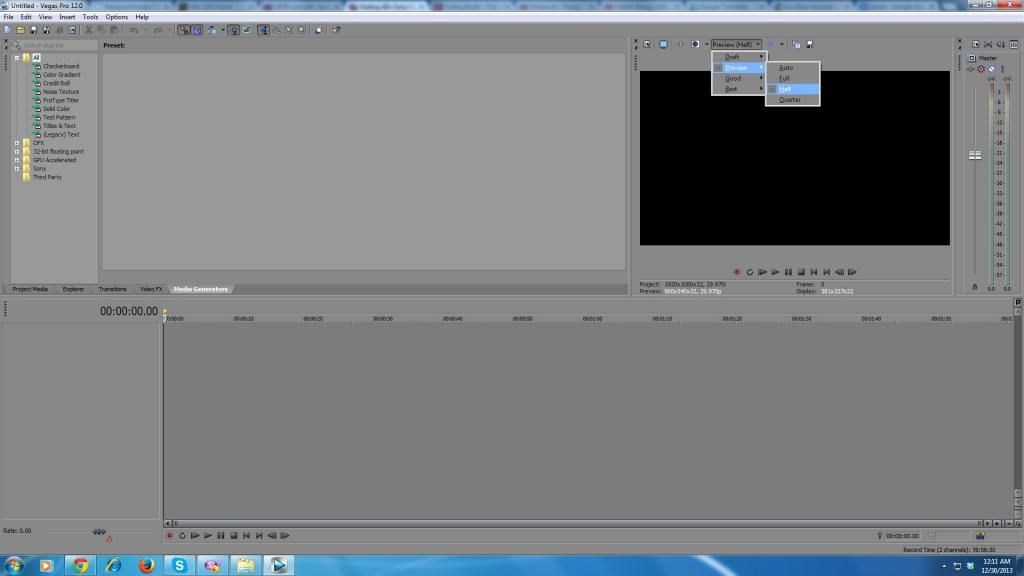This screenshot has height=576, width=1024.
Task: Toggle Video Preview on External Monitor
Action: (663, 44)
